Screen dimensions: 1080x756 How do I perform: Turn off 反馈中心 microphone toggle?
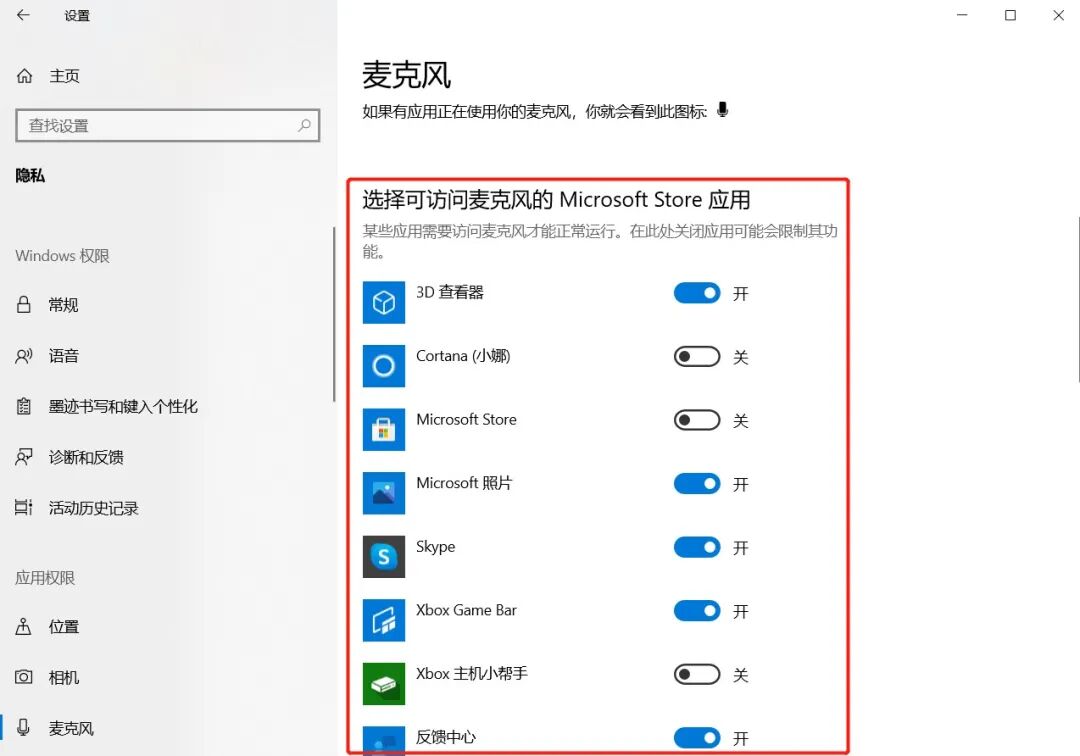(697, 738)
